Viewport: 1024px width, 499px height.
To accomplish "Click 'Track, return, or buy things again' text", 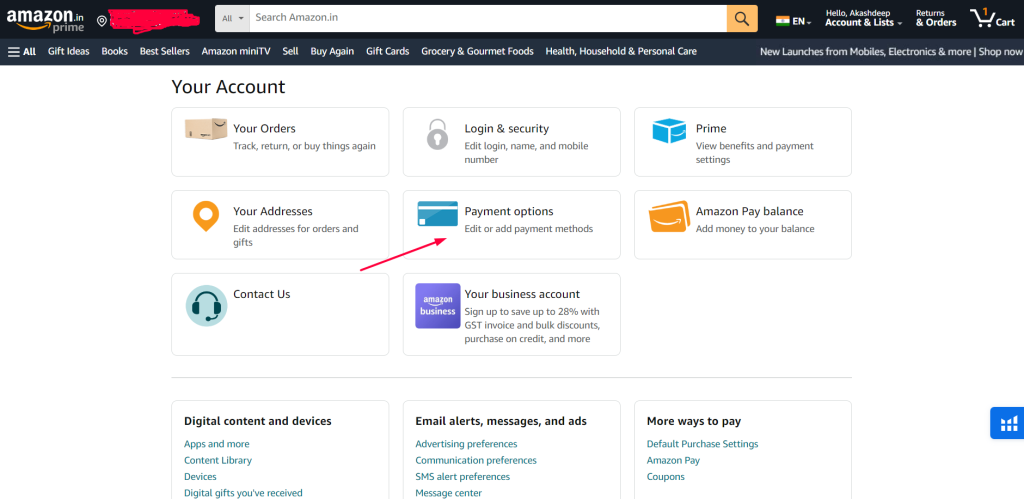I will click(x=304, y=146).
